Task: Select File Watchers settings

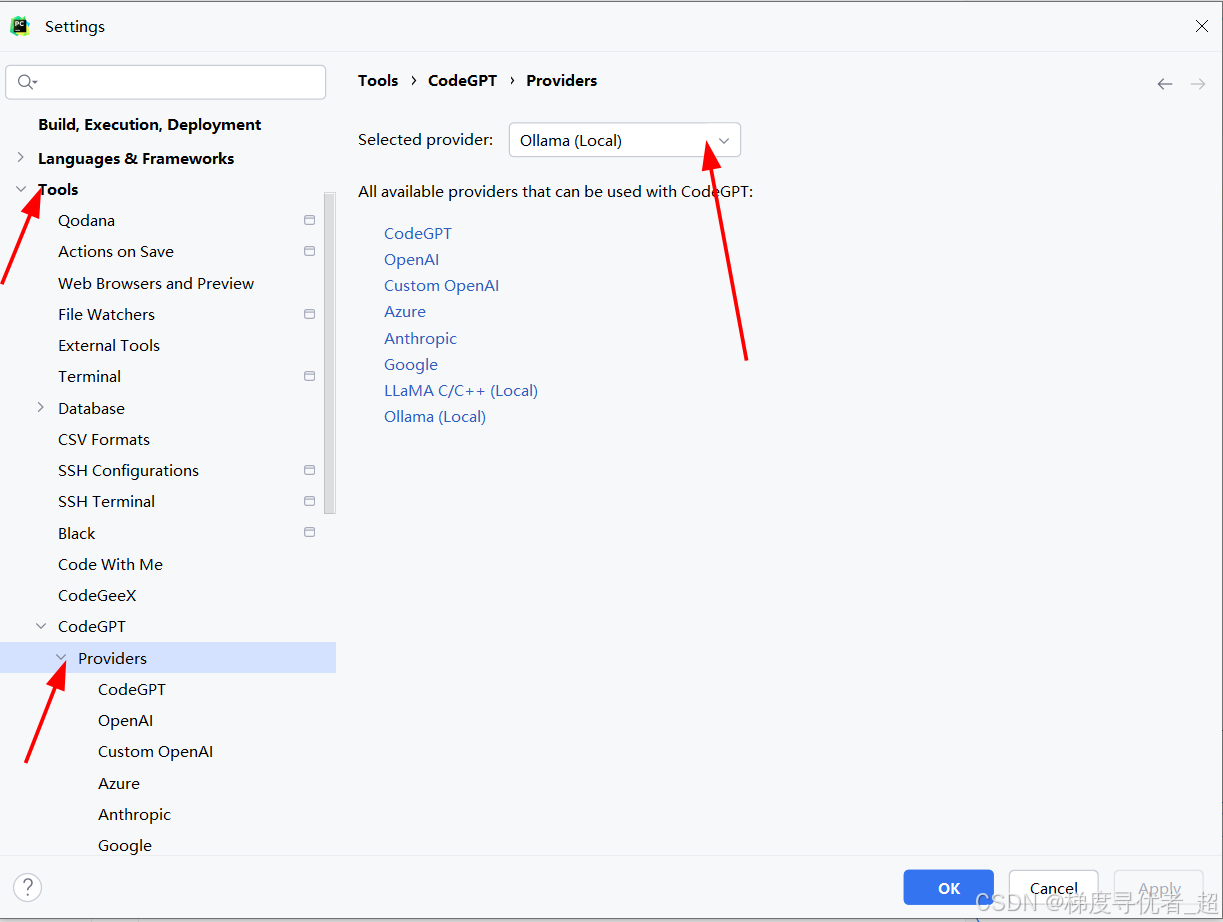Action: tap(106, 315)
